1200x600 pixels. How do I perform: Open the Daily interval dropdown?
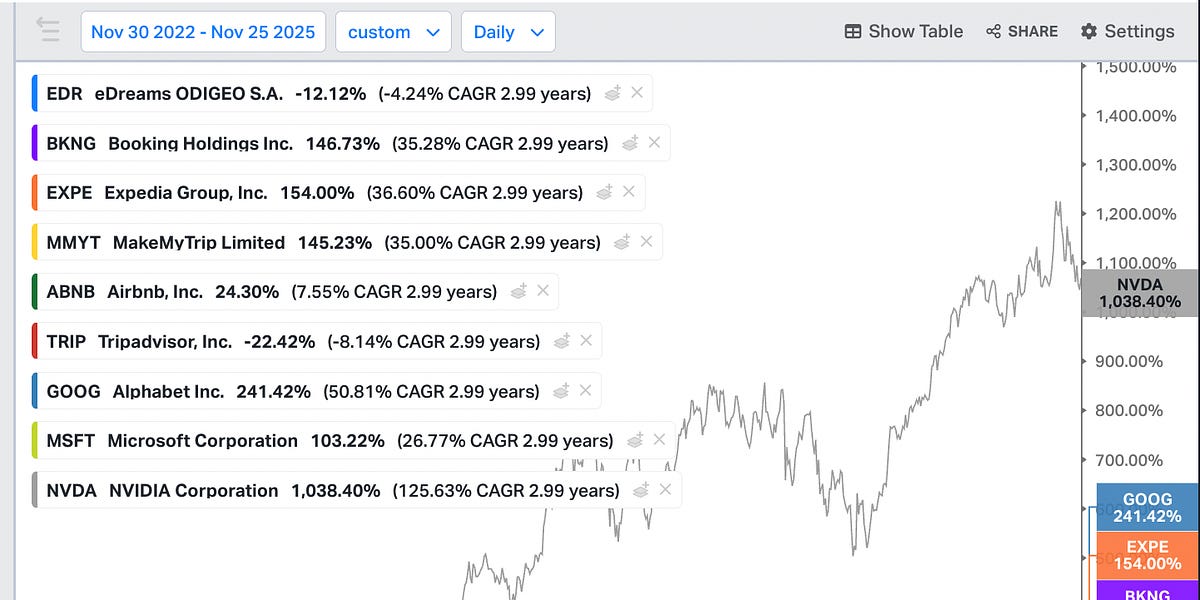click(508, 32)
